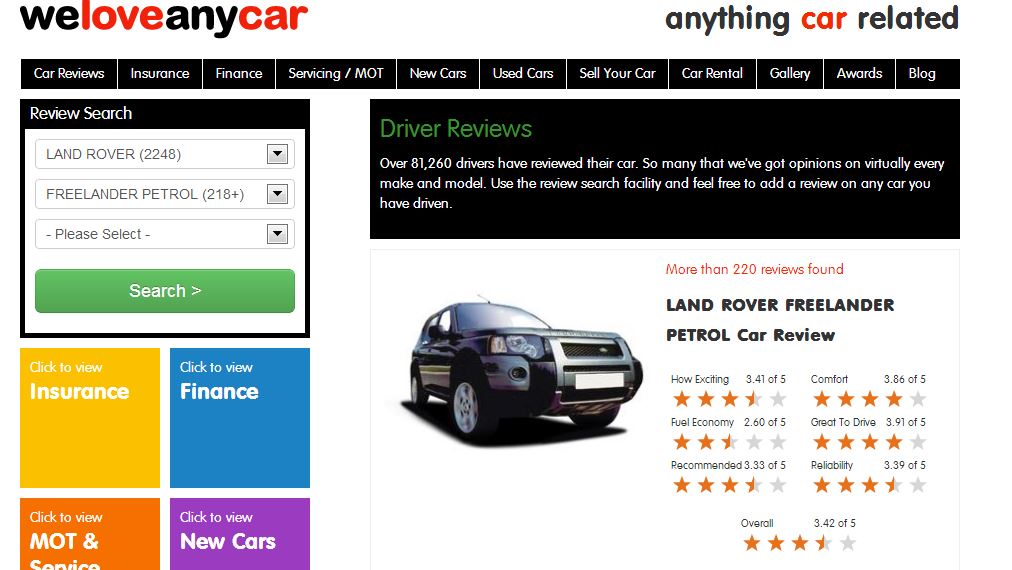Click the blue Finance tile
1012x570 pixels.
tap(239, 418)
